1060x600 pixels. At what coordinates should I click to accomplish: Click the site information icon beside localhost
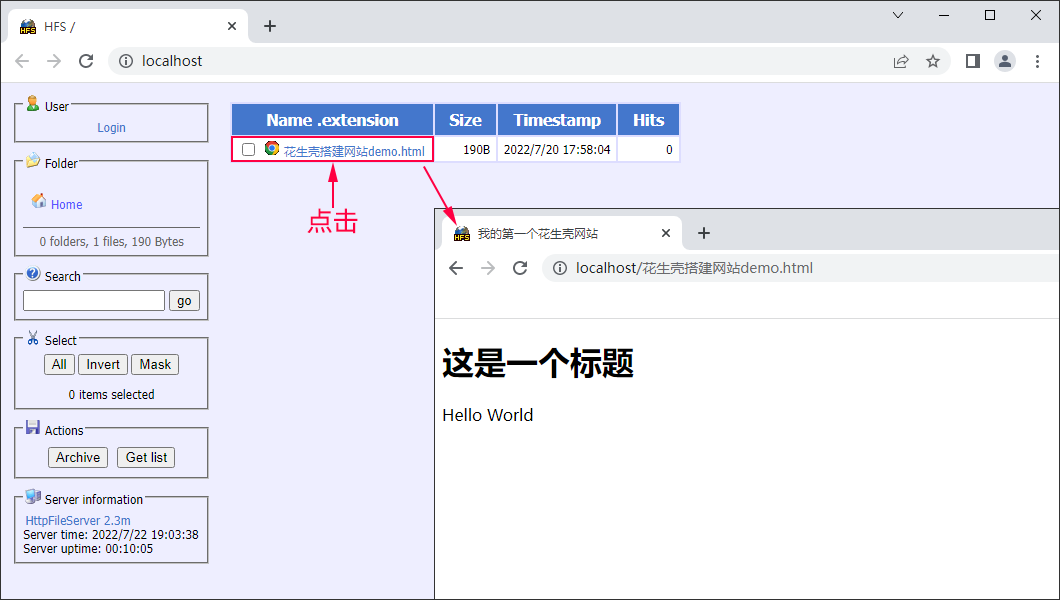(x=126, y=61)
